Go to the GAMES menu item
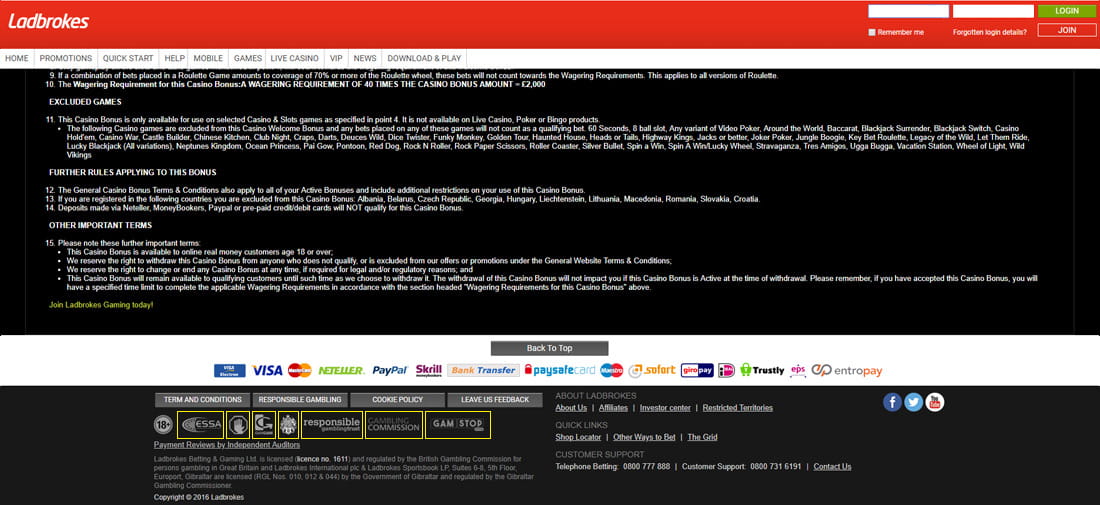 click(248, 58)
